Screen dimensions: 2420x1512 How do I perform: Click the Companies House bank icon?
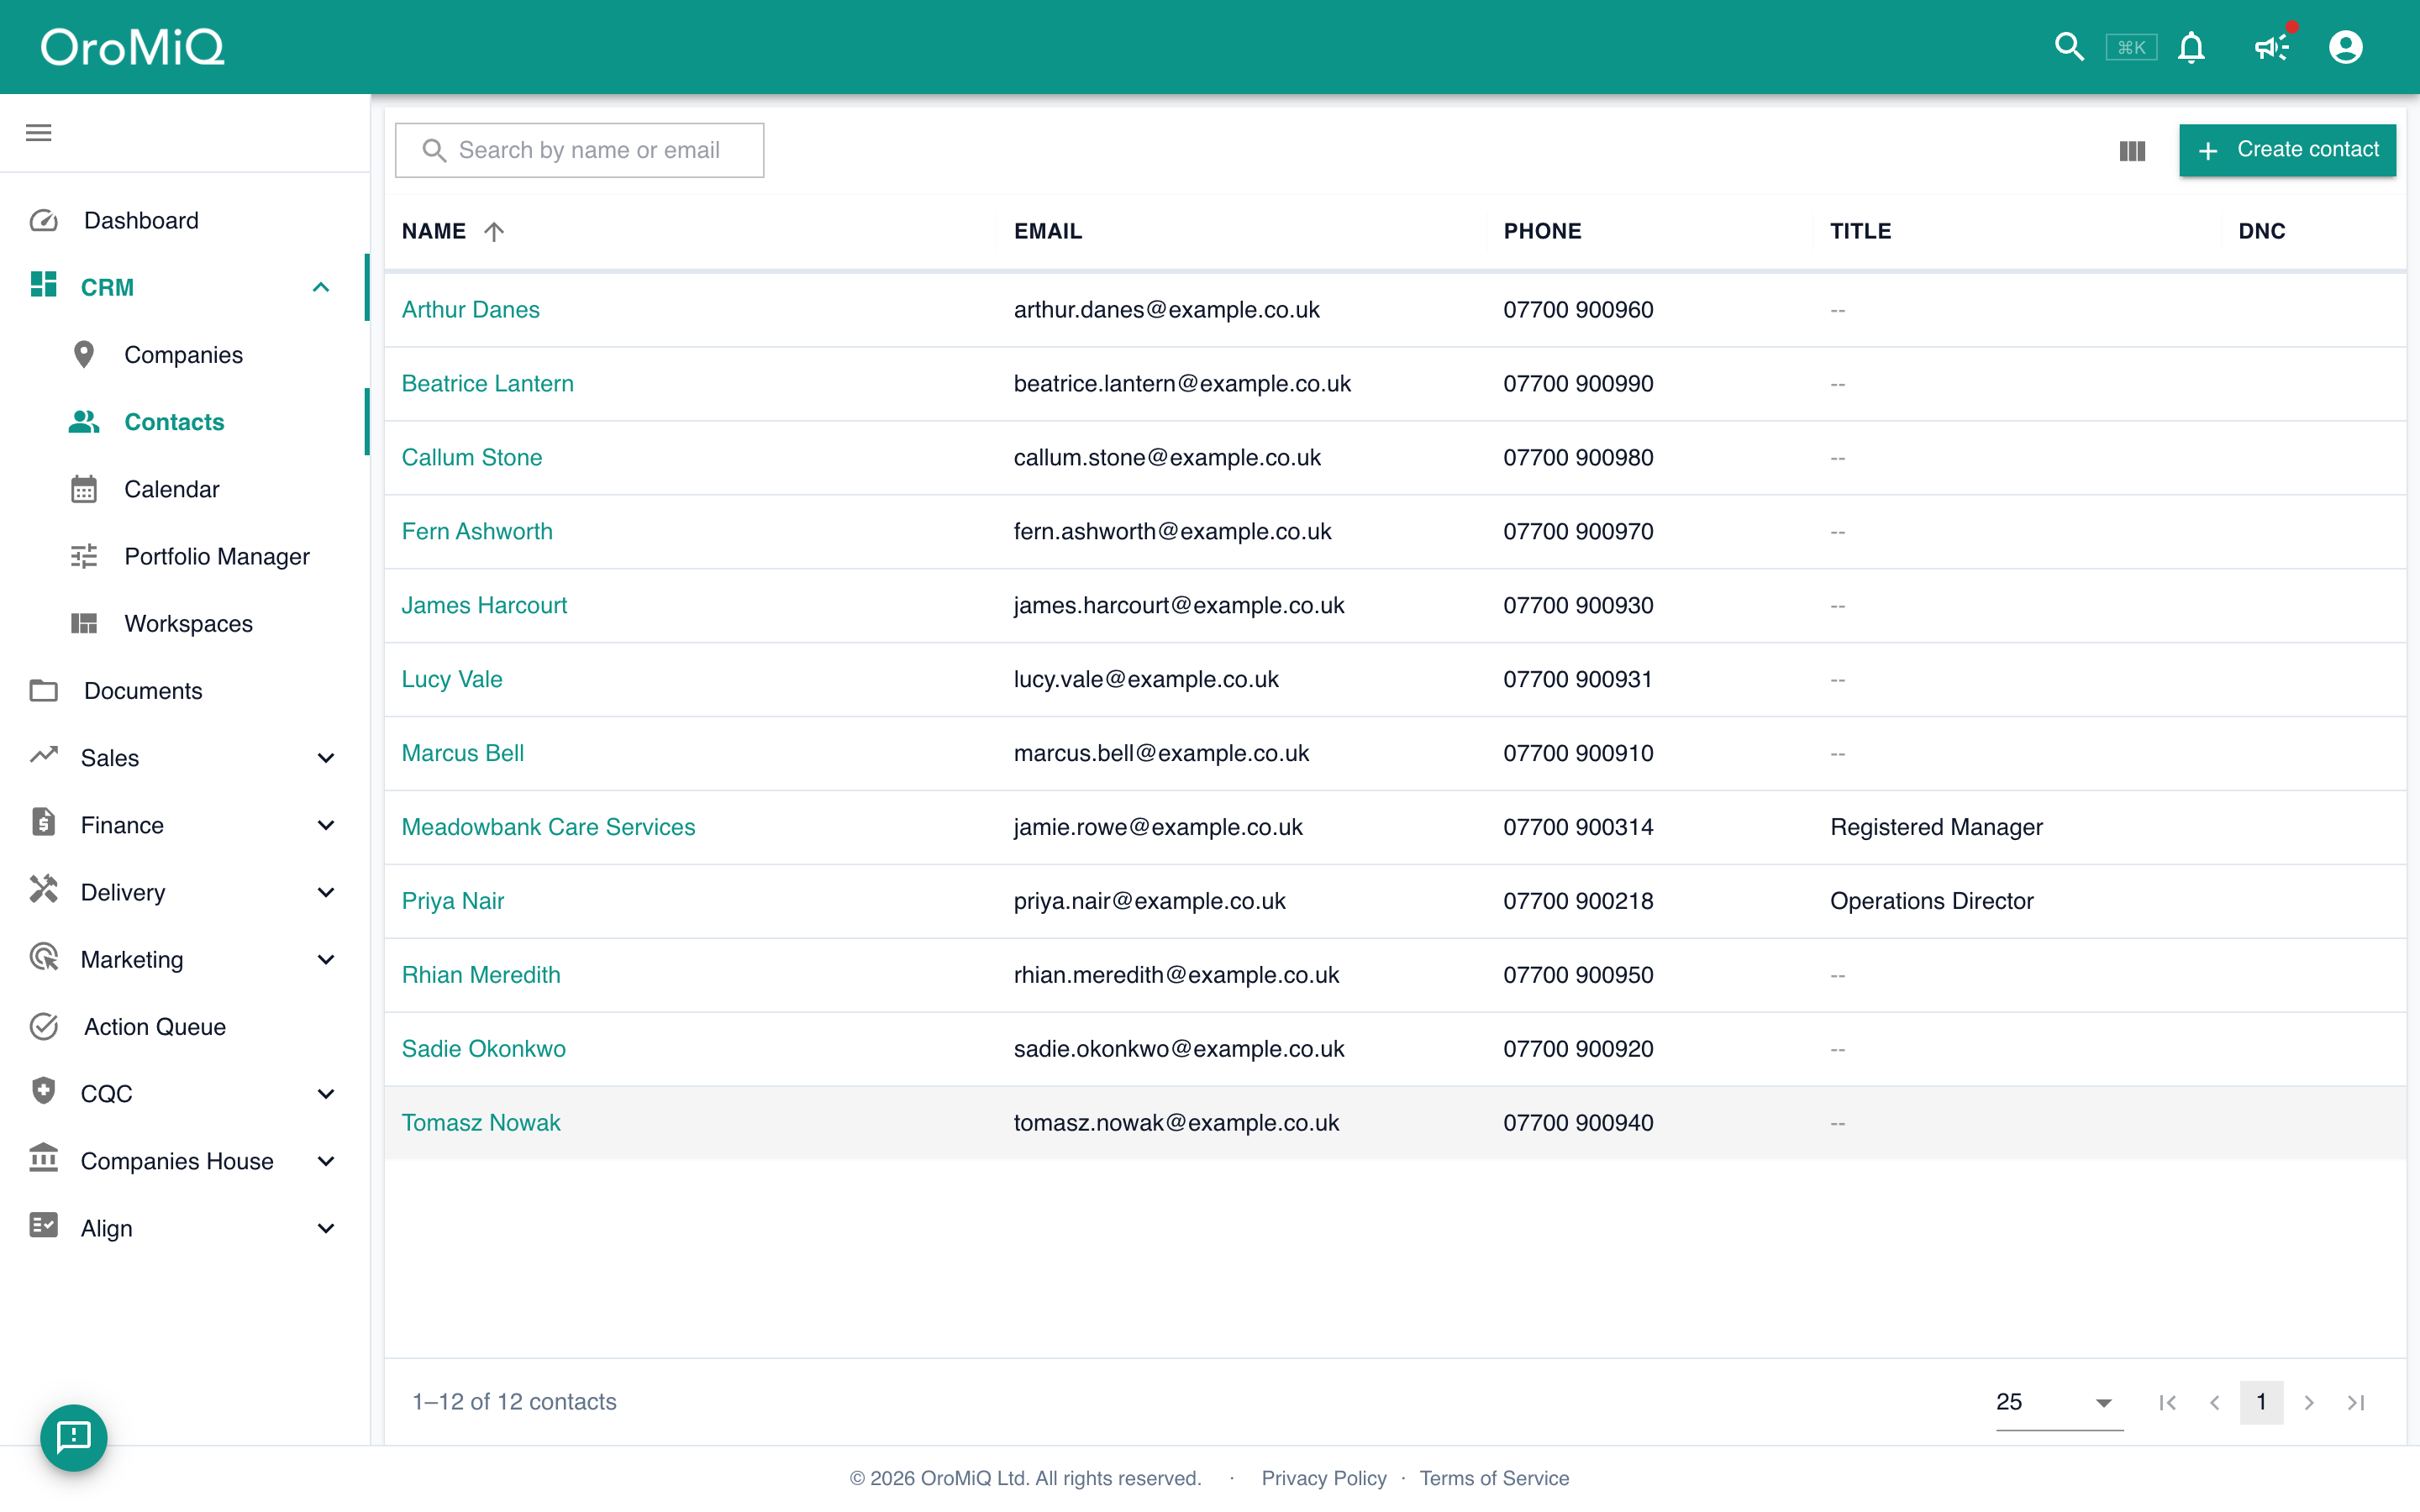coord(44,1158)
